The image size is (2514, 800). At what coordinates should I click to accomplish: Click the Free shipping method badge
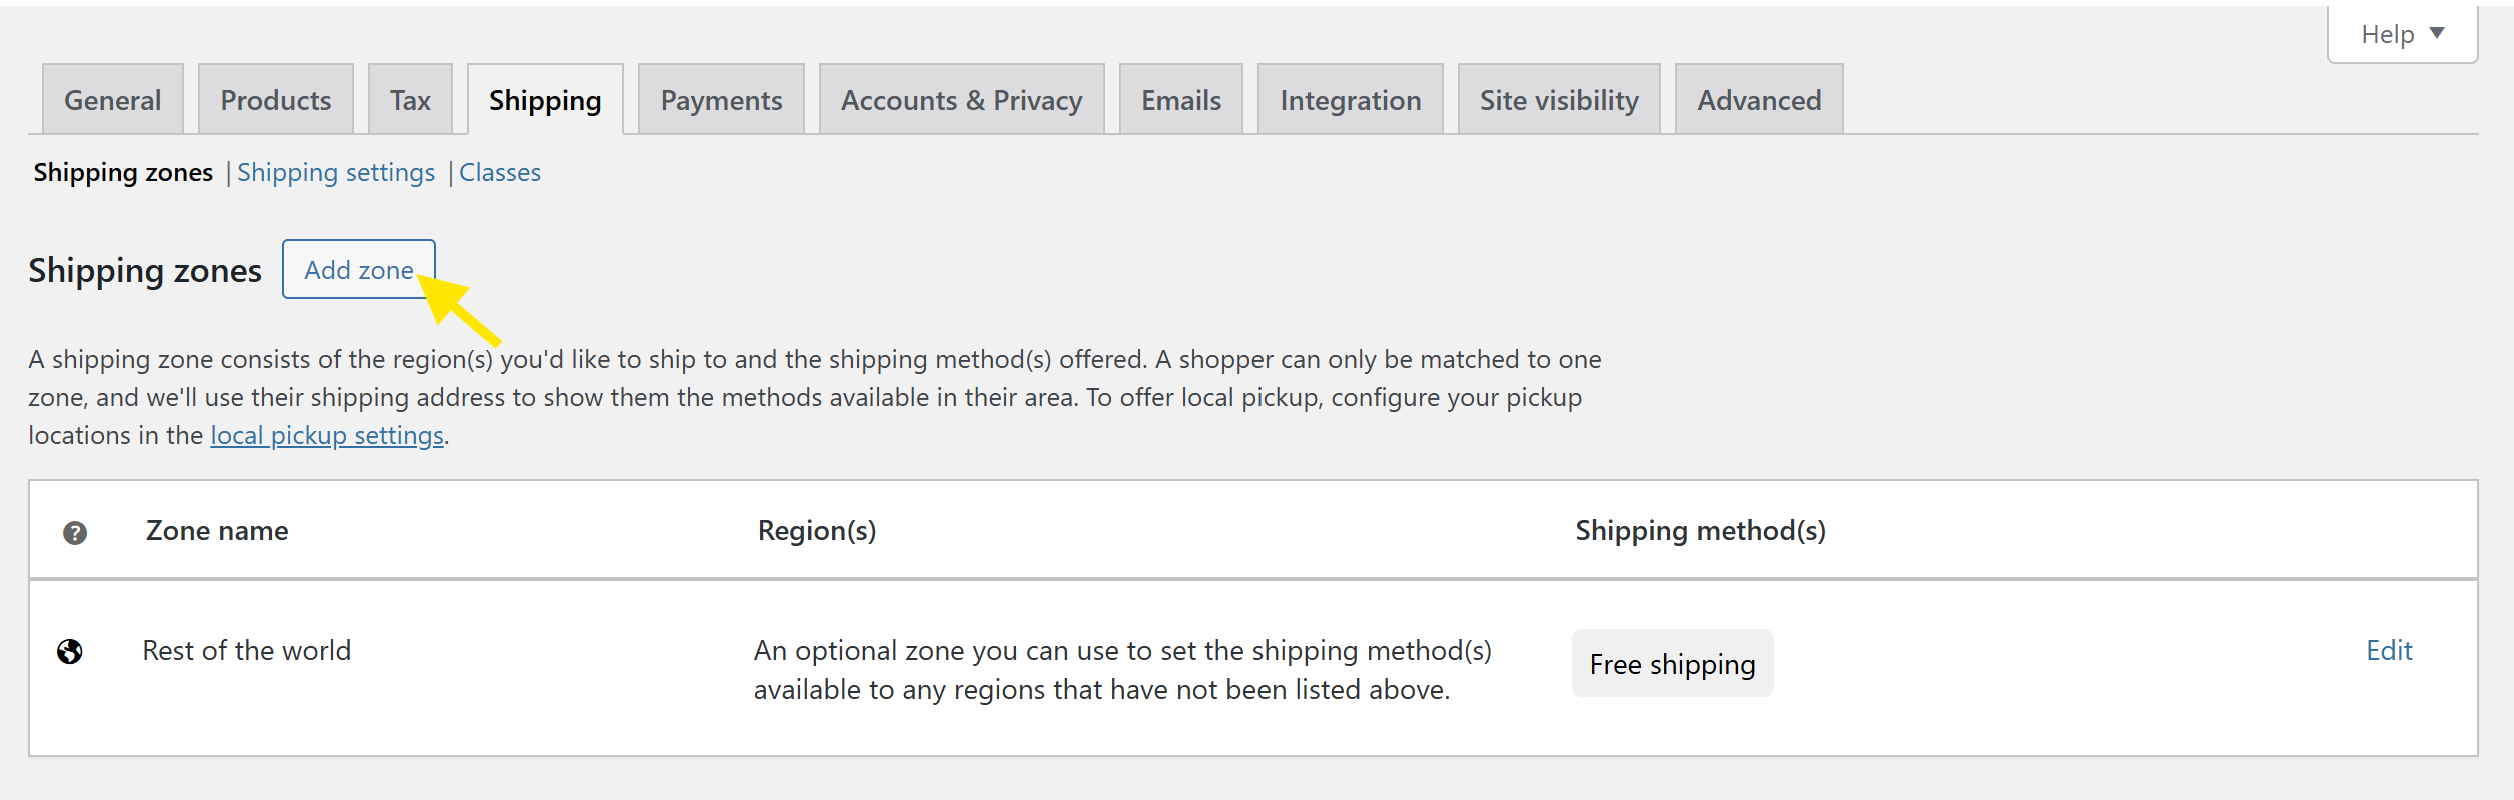click(x=1672, y=664)
